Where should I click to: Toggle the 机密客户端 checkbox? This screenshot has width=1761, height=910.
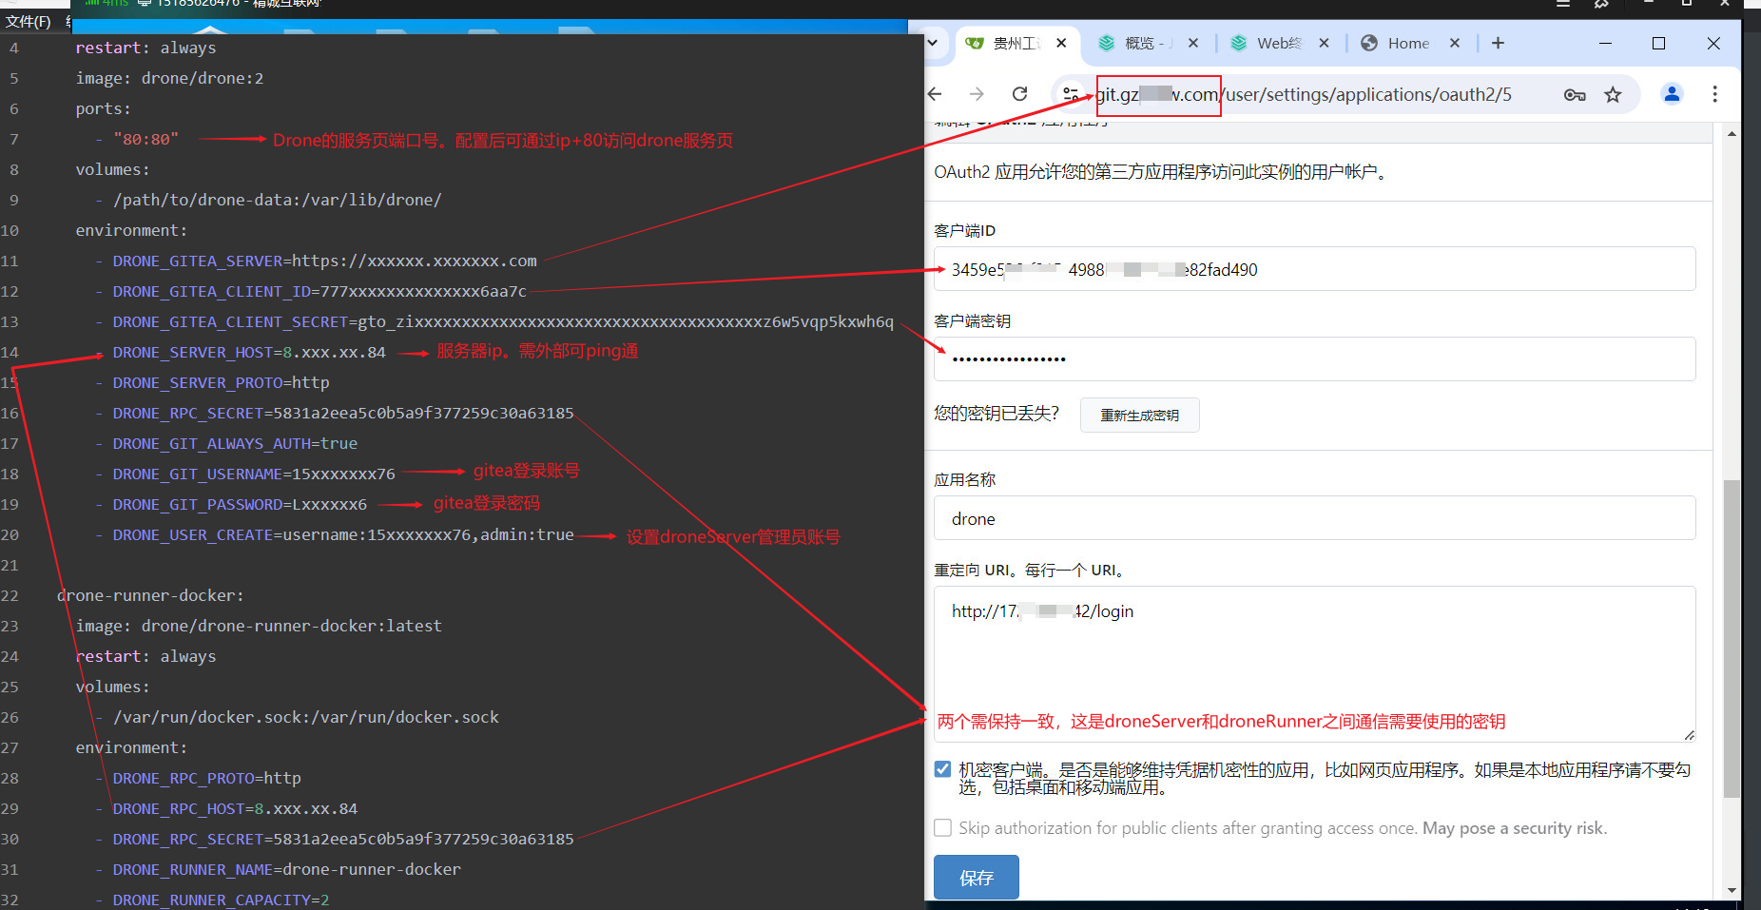click(943, 769)
